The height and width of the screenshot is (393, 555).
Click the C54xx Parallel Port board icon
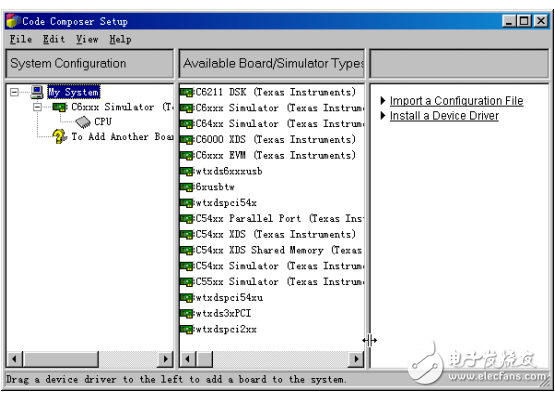point(187,219)
